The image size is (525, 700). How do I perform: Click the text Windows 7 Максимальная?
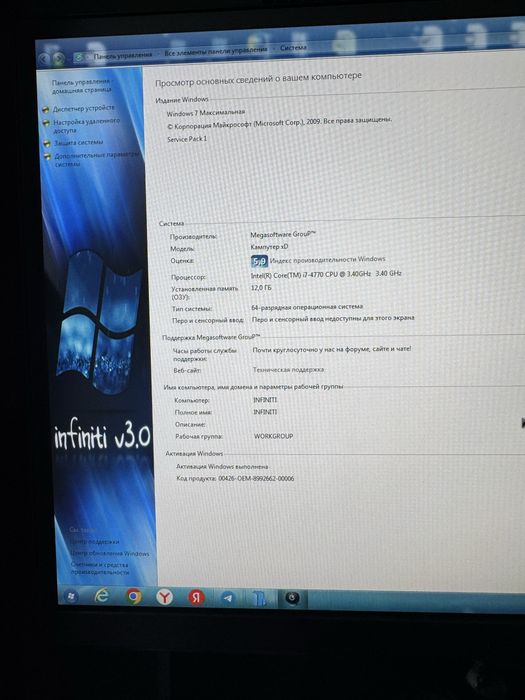tap(206, 113)
